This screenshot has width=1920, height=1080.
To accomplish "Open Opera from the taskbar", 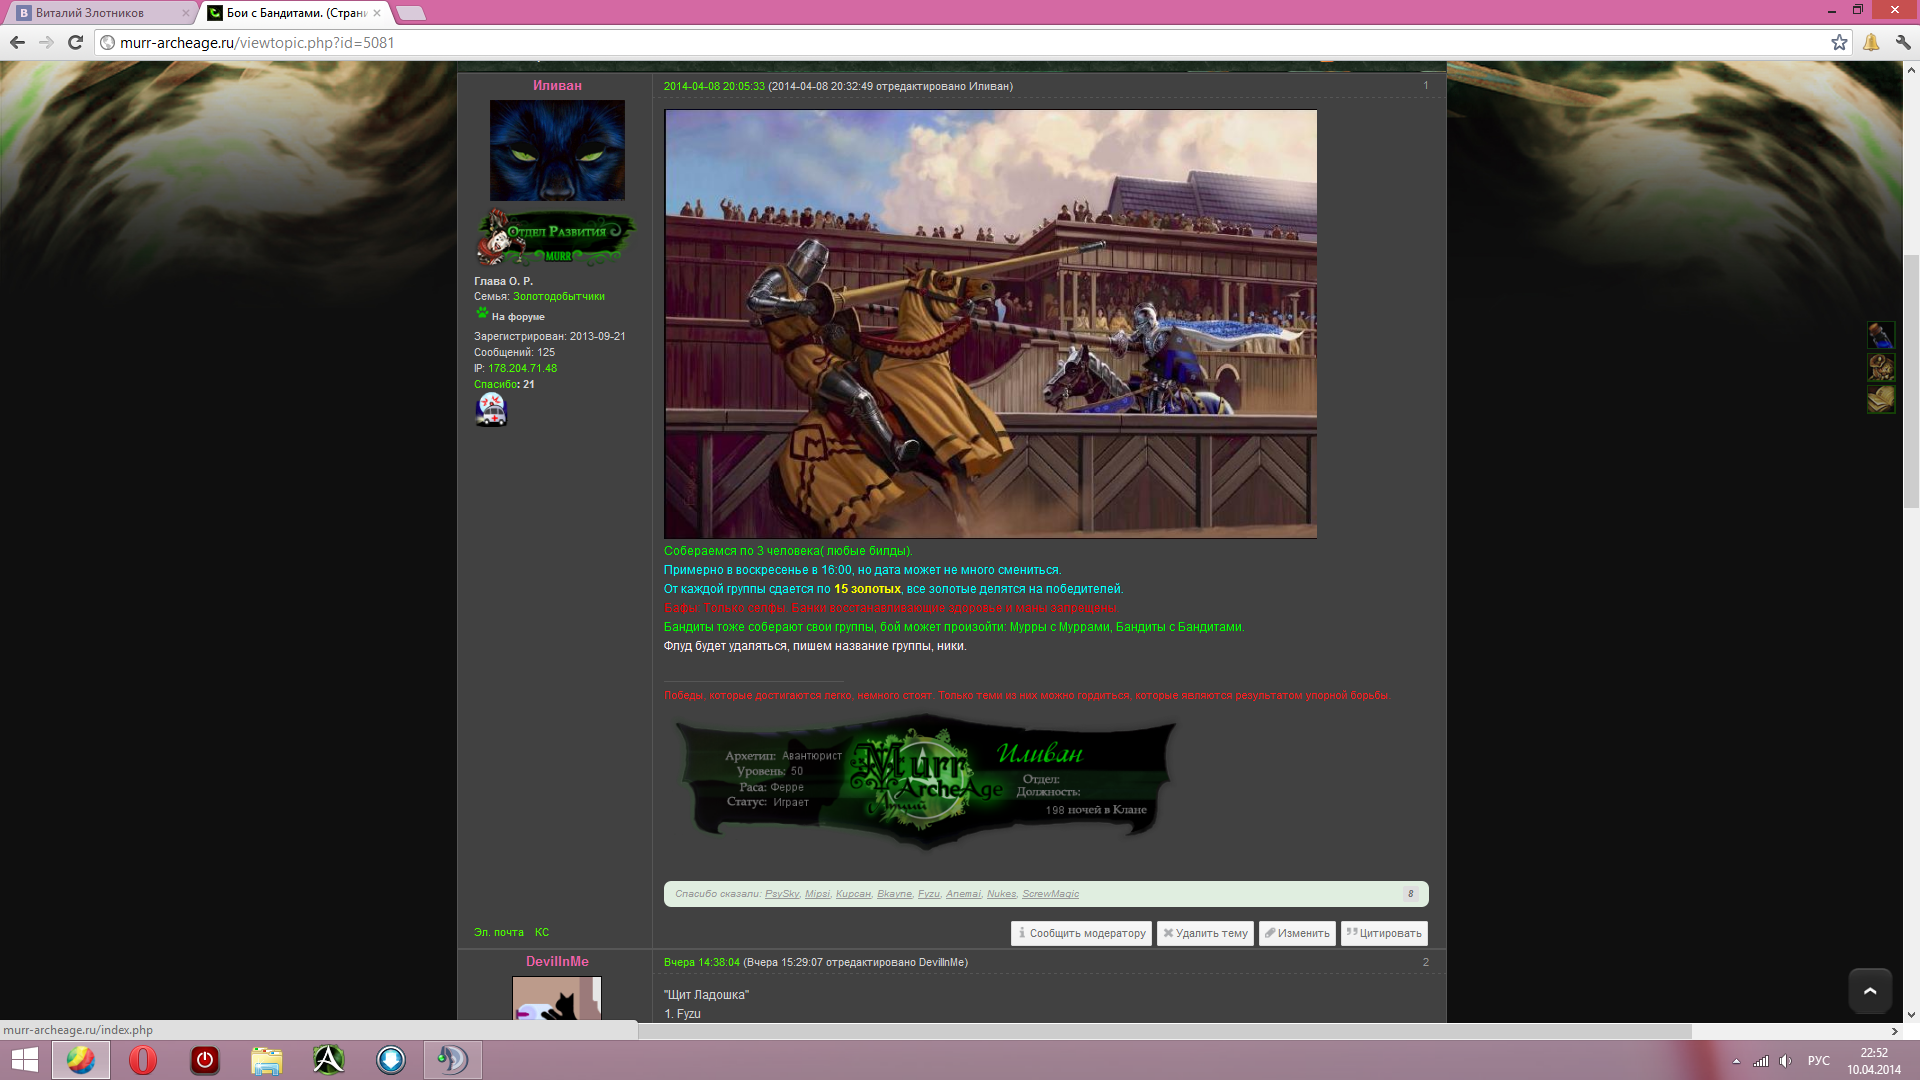I will click(143, 1060).
